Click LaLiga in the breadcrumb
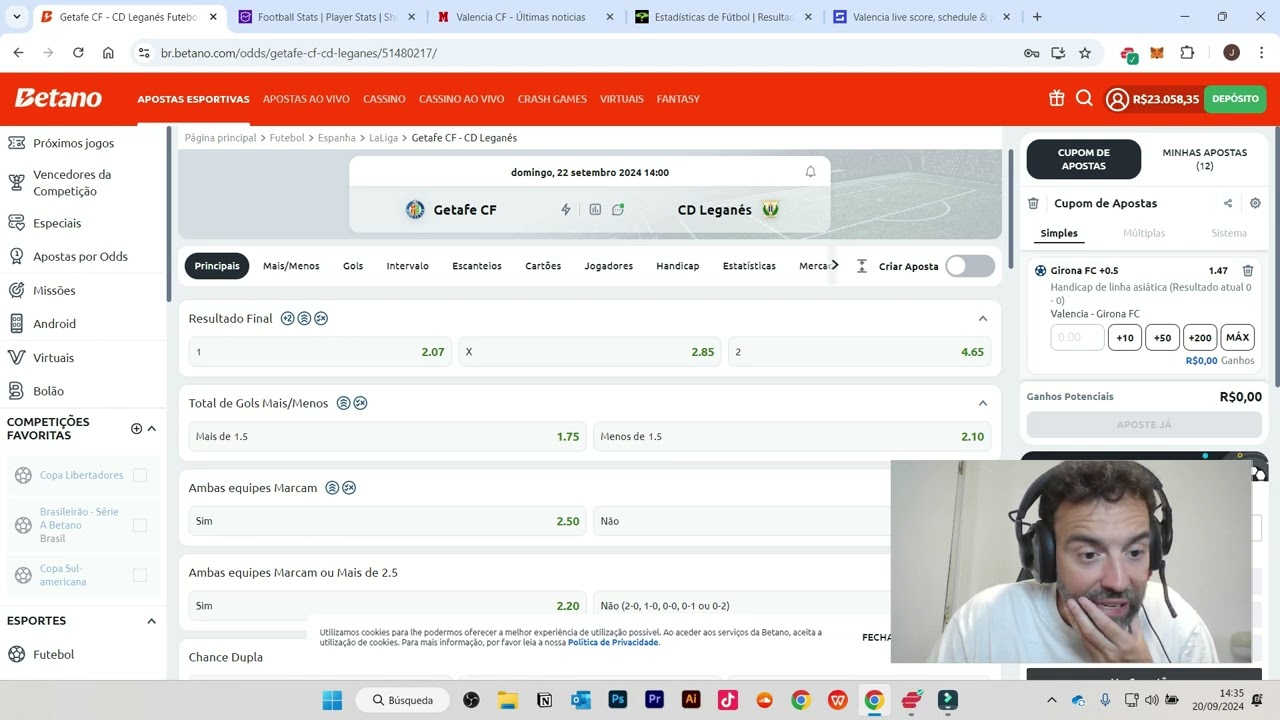 (x=383, y=138)
